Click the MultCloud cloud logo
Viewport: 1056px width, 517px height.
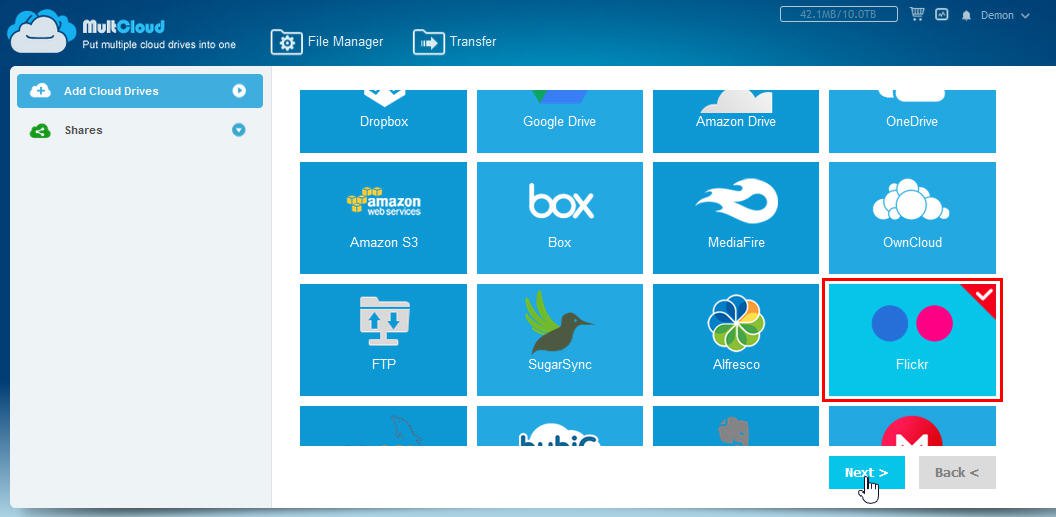[x=41, y=31]
